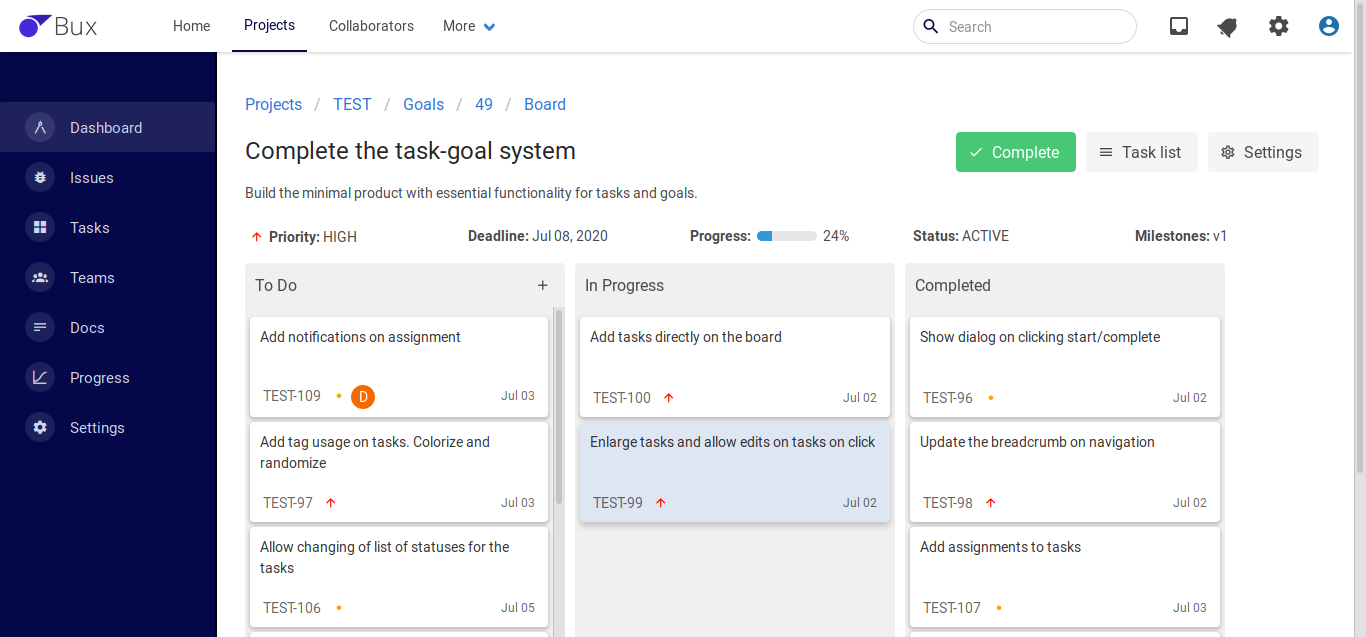The width and height of the screenshot is (1366, 637).
Task: Click the Goals breadcrumb link
Action: [x=423, y=104]
